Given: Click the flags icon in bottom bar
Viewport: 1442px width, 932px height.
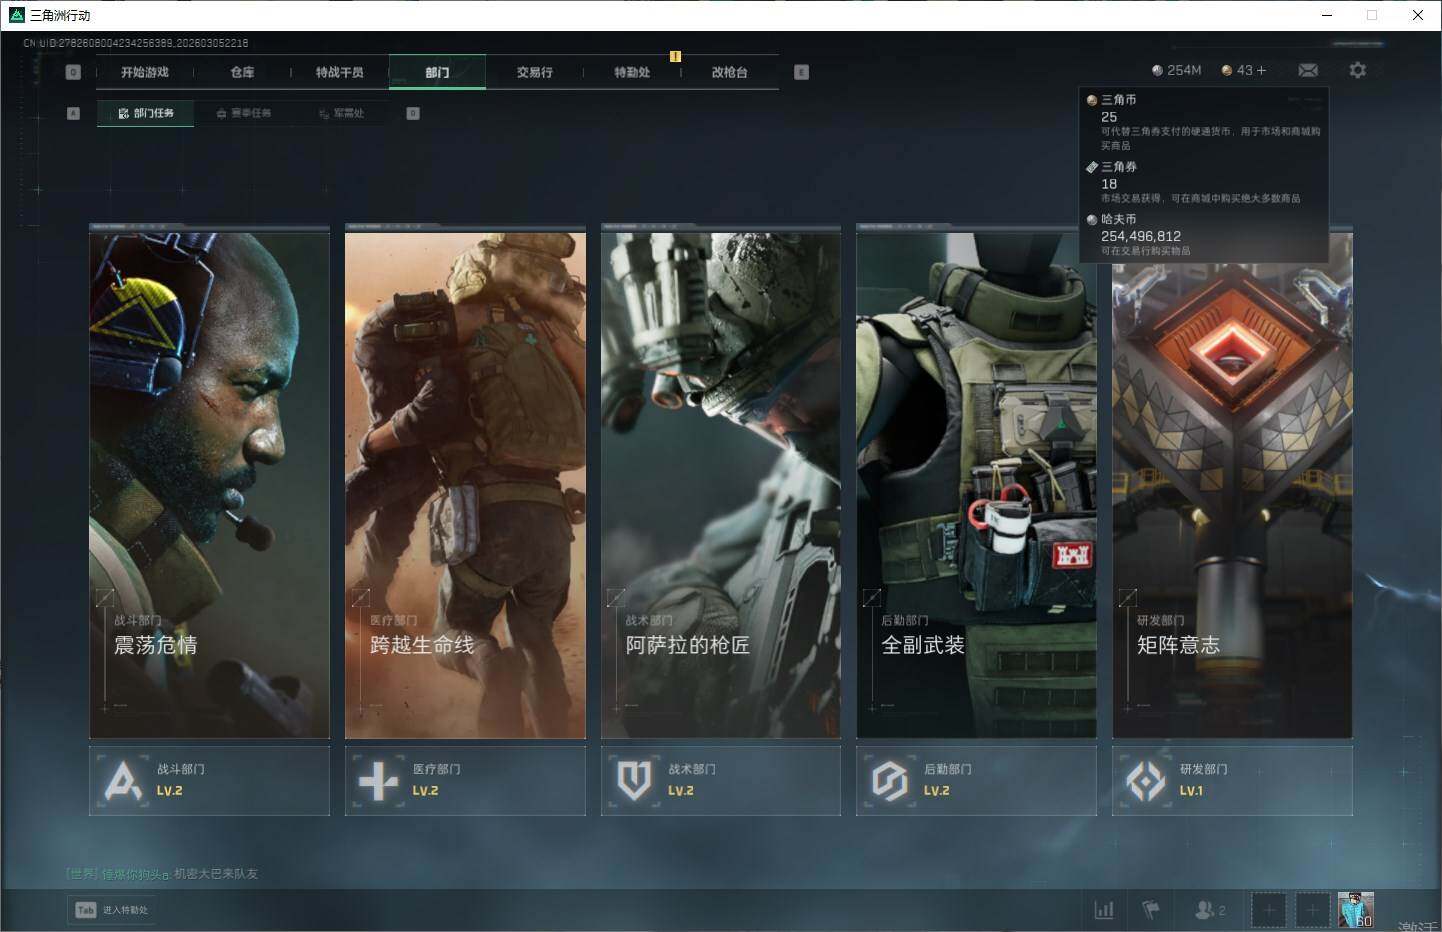Looking at the screenshot, I should [1151, 910].
